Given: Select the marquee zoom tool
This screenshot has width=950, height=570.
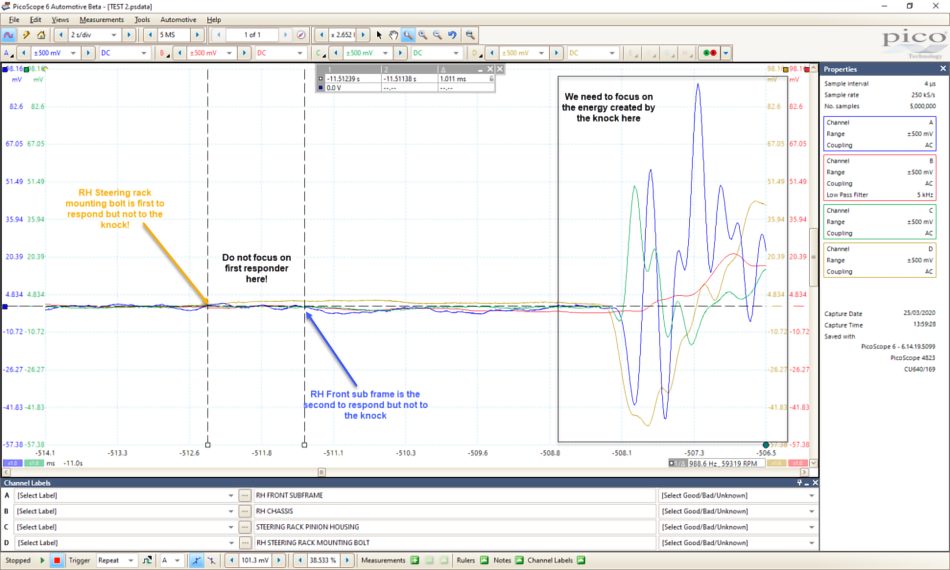Looking at the screenshot, I should [408, 35].
